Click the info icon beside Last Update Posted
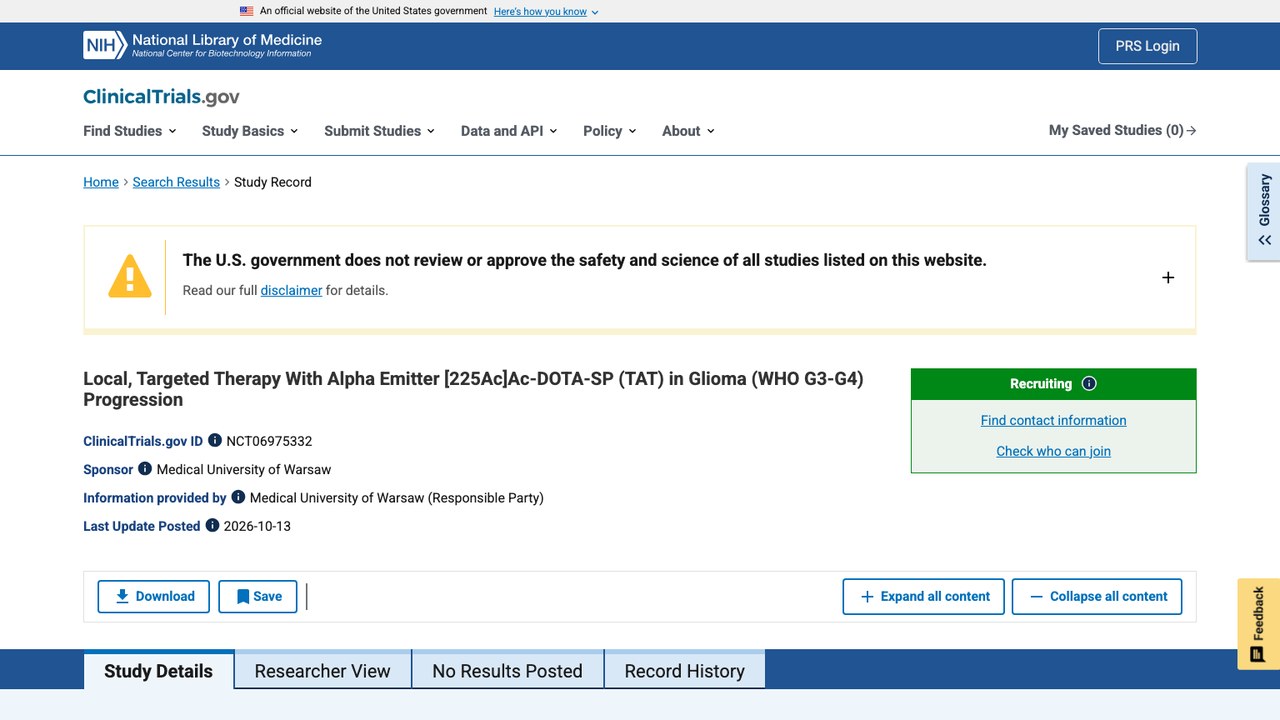The height and width of the screenshot is (720, 1280). point(212,525)
